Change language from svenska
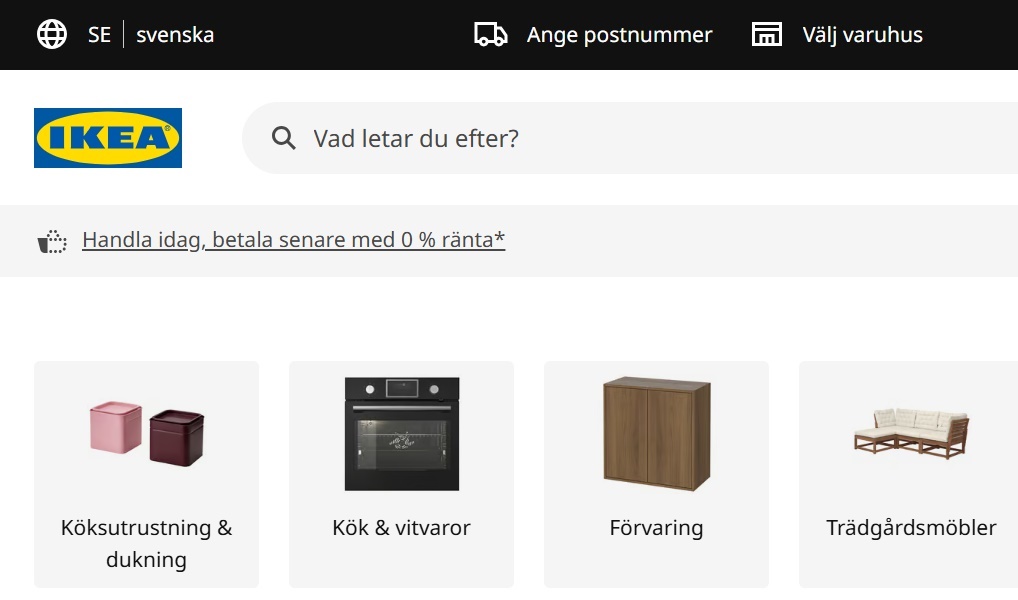This screenshot has width=1018, height=600. point(175,35)
